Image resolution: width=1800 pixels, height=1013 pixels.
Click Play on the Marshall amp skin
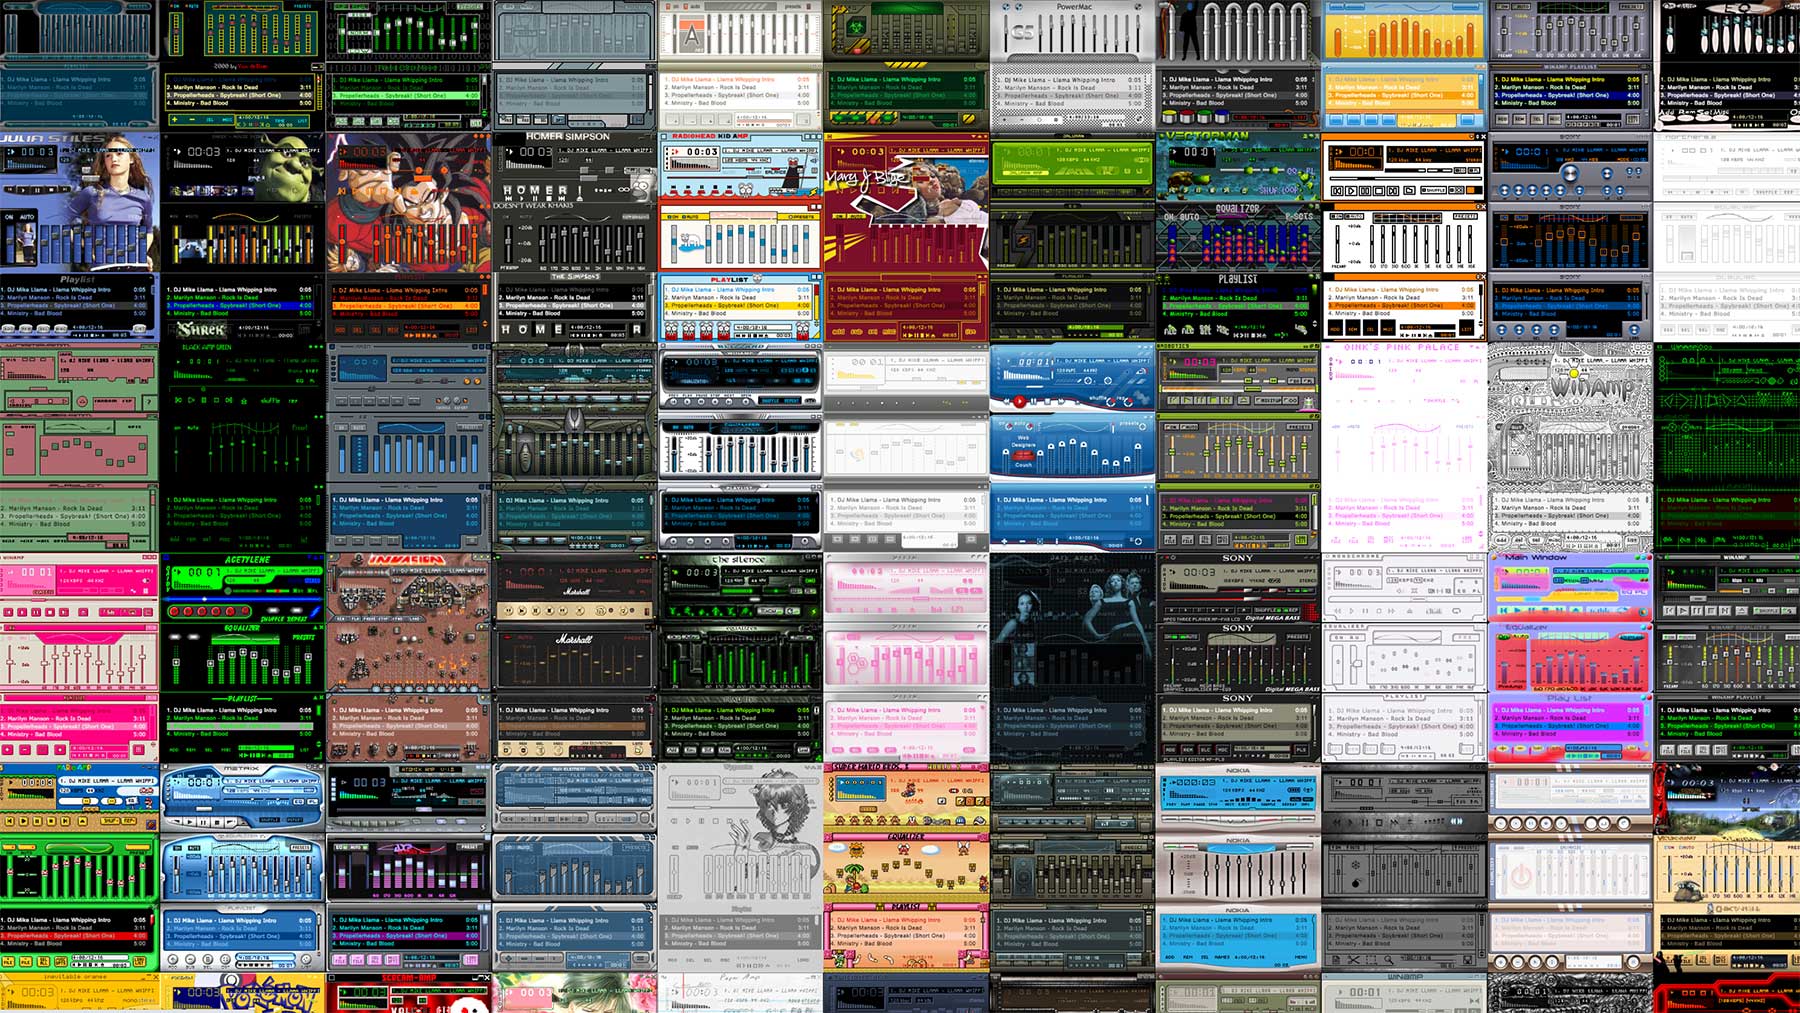(520, 610)
